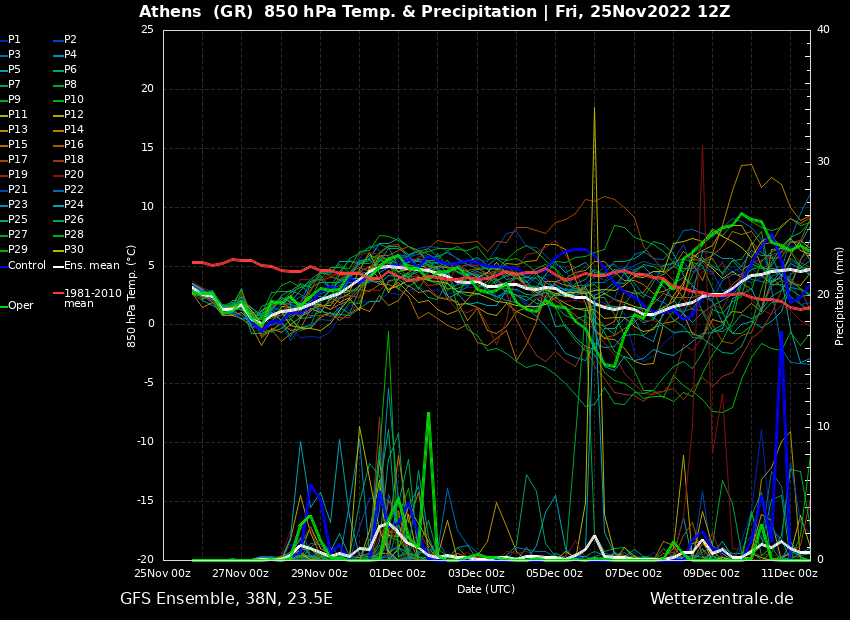Click the 25 temperature axis value
This screenshot has height=620, width=850.
click(147, 30)
